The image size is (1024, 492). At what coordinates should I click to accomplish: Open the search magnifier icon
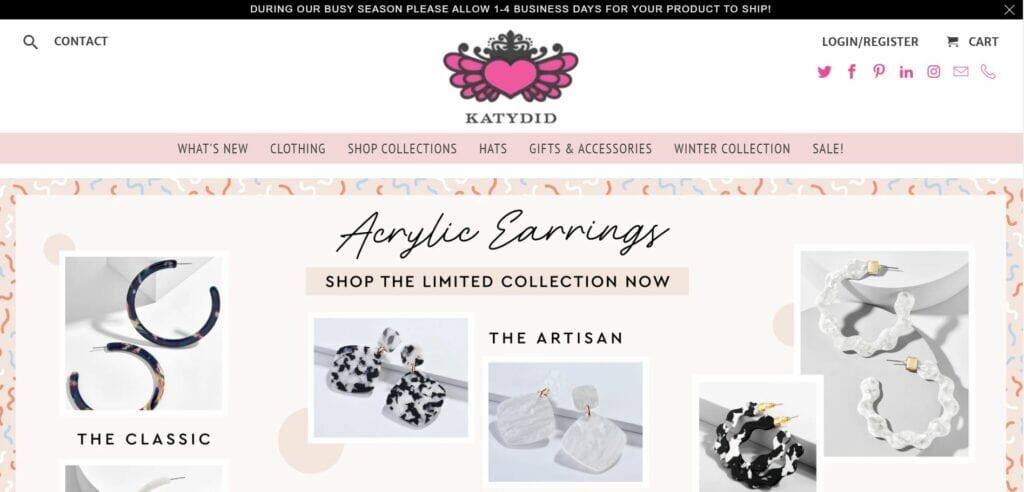pyautogui.click(x=30, y=42)
